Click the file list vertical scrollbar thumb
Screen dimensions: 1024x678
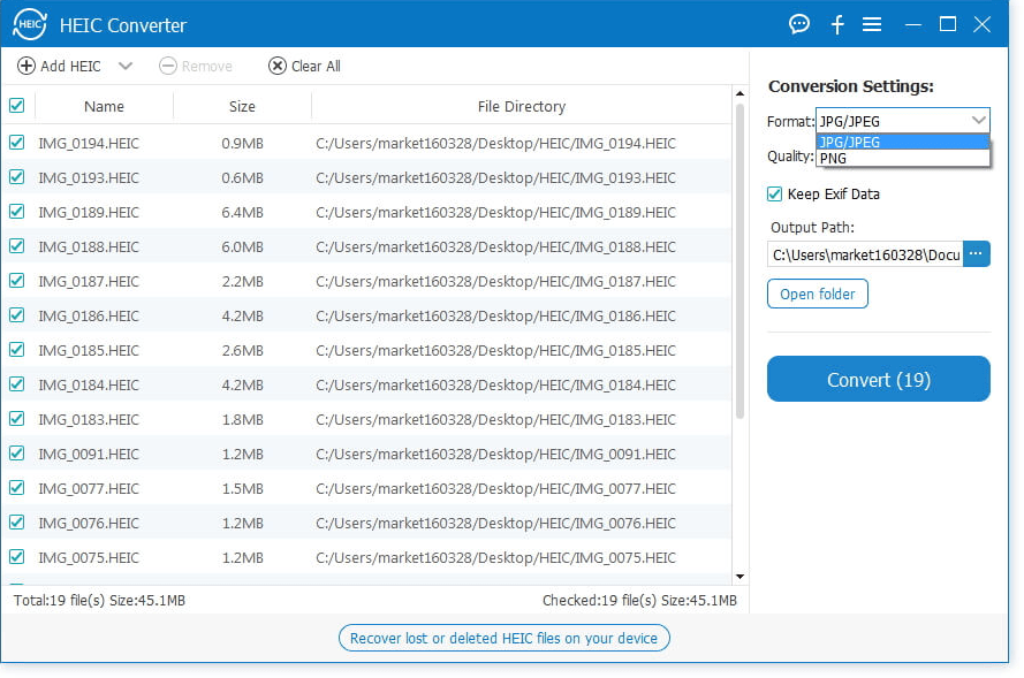[x=740, y=261]
